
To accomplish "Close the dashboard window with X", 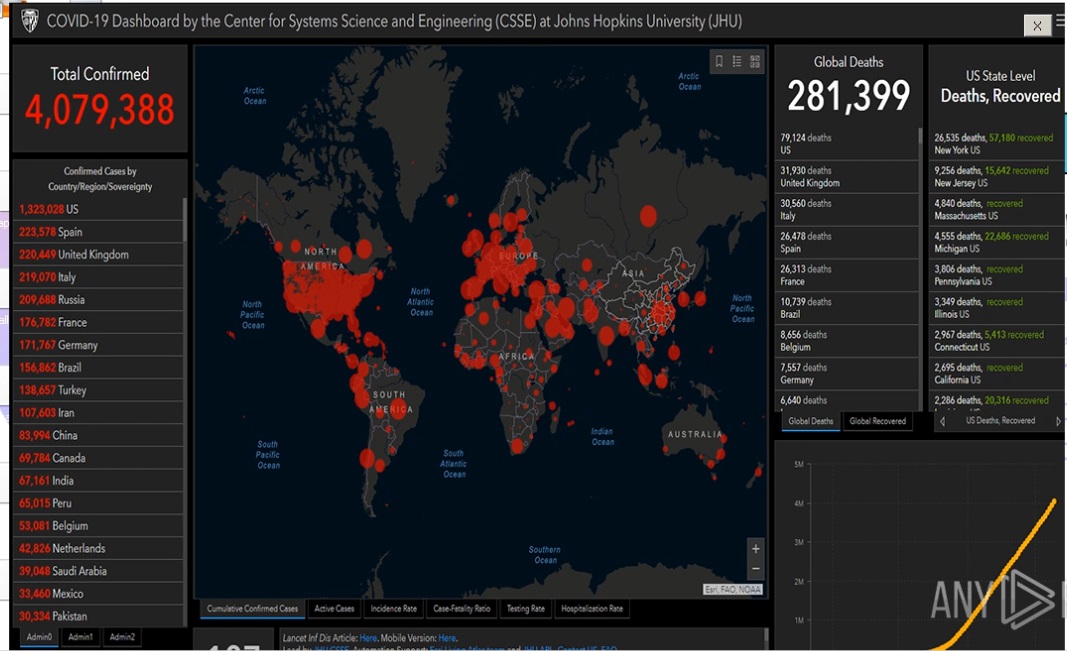I will point(1037,26).
